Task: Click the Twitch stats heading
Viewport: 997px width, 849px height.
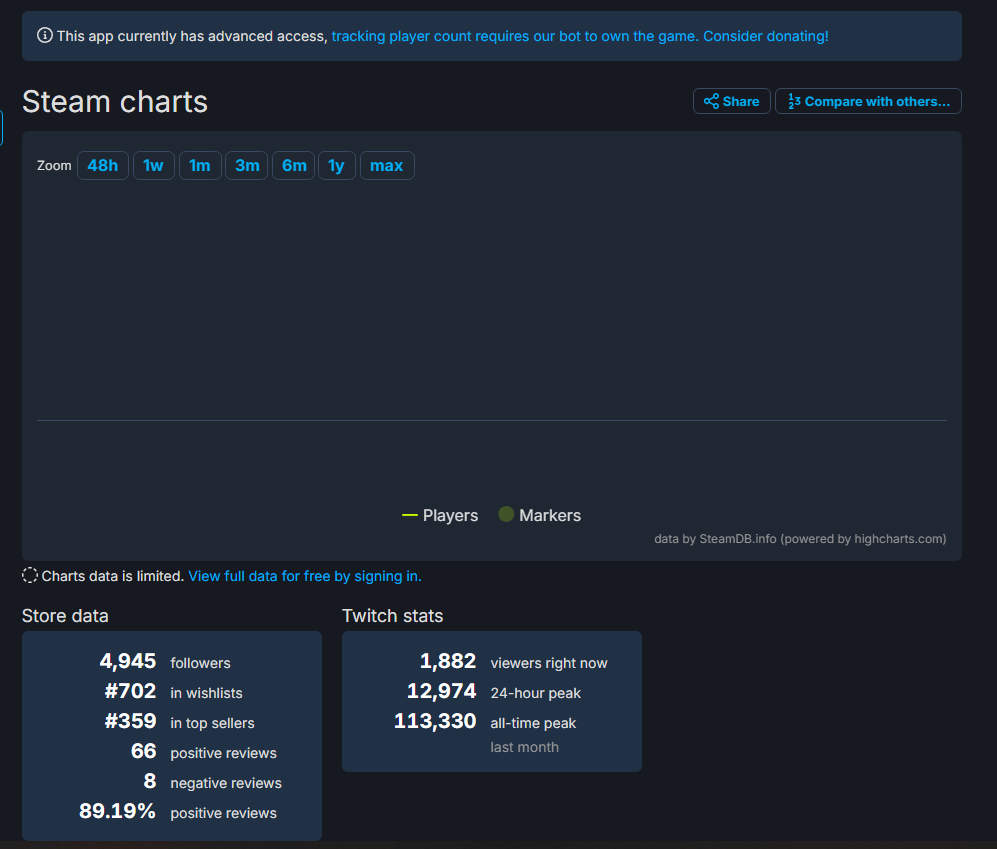Action: click(x=392, y=616)
